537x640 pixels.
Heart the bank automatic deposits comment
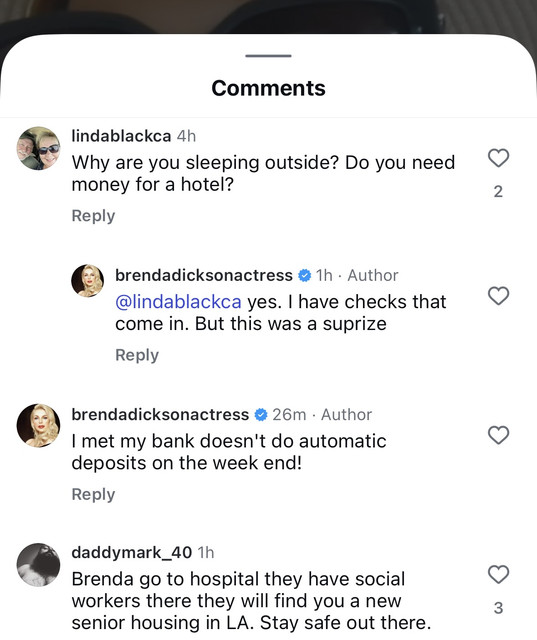[x=498, y=435]
